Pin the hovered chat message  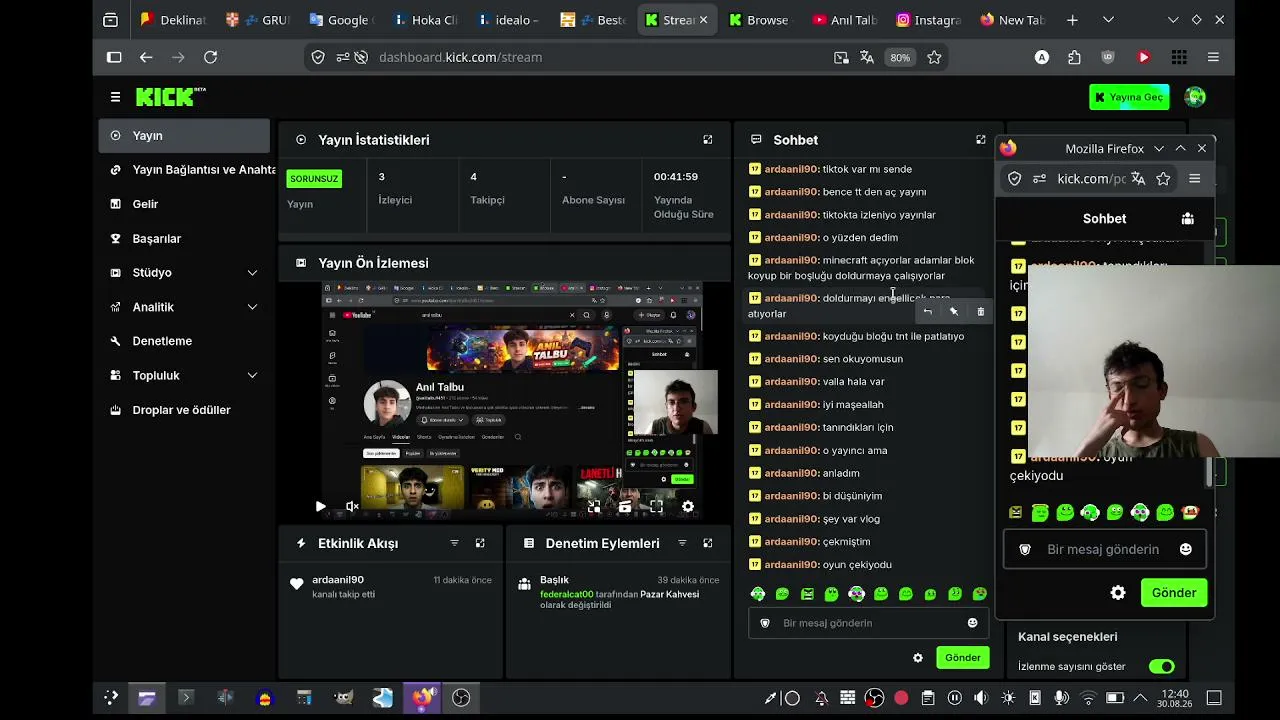[954, 312]
